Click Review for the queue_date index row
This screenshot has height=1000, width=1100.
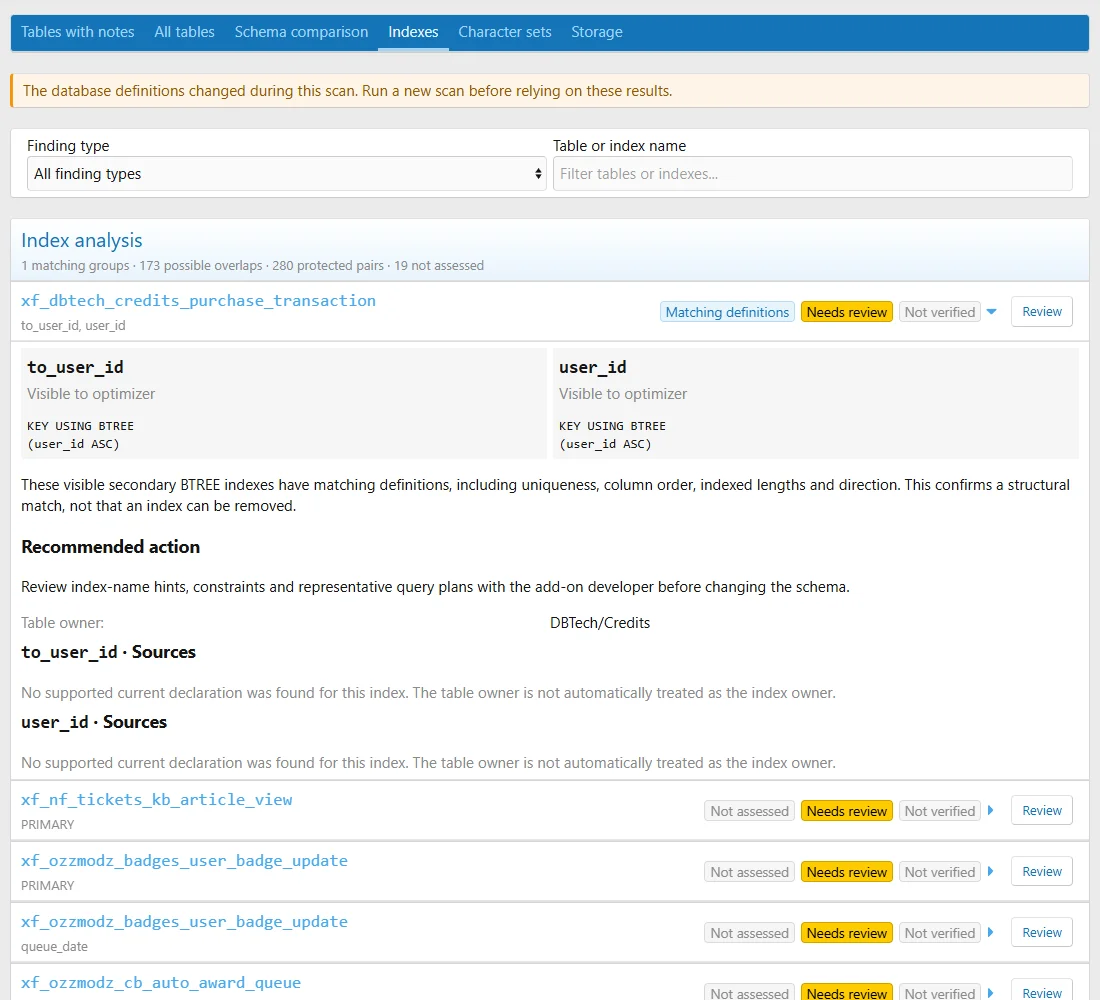1042,933
